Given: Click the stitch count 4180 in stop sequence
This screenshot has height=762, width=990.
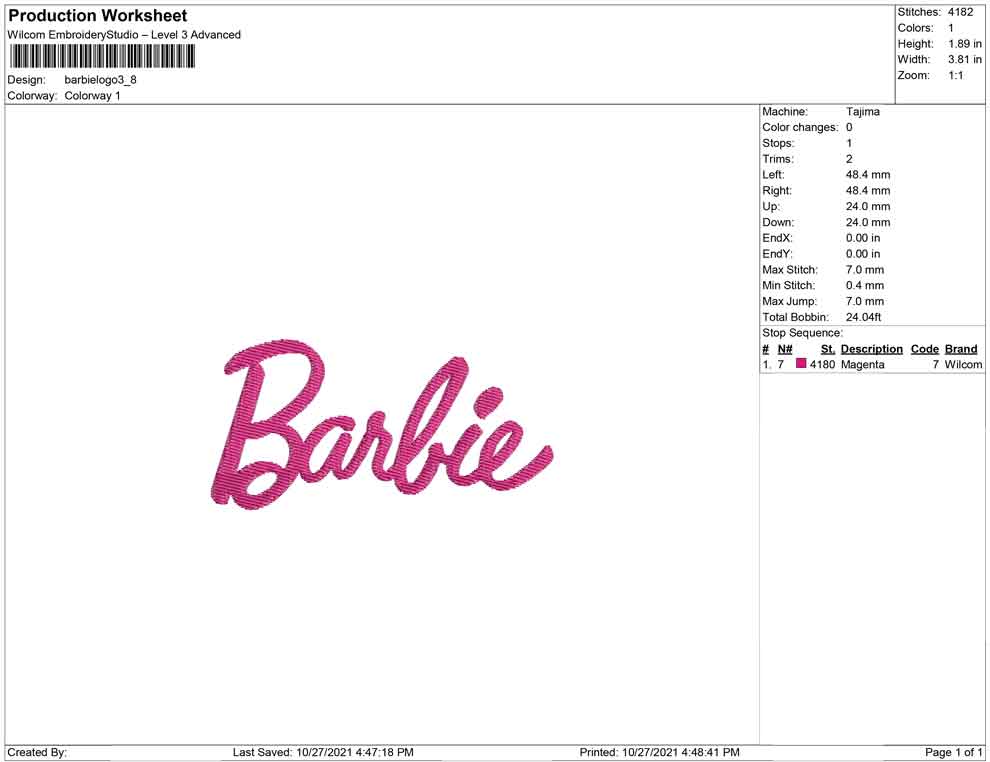Looking at the screenshot, I should [x=822, y=365].
